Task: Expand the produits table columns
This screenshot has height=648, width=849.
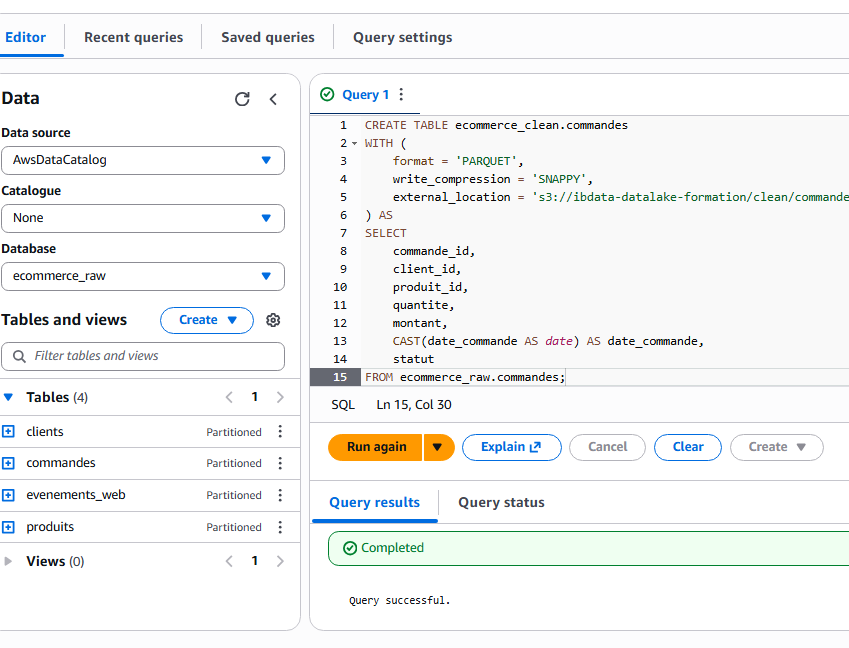Action: (8, 527)
